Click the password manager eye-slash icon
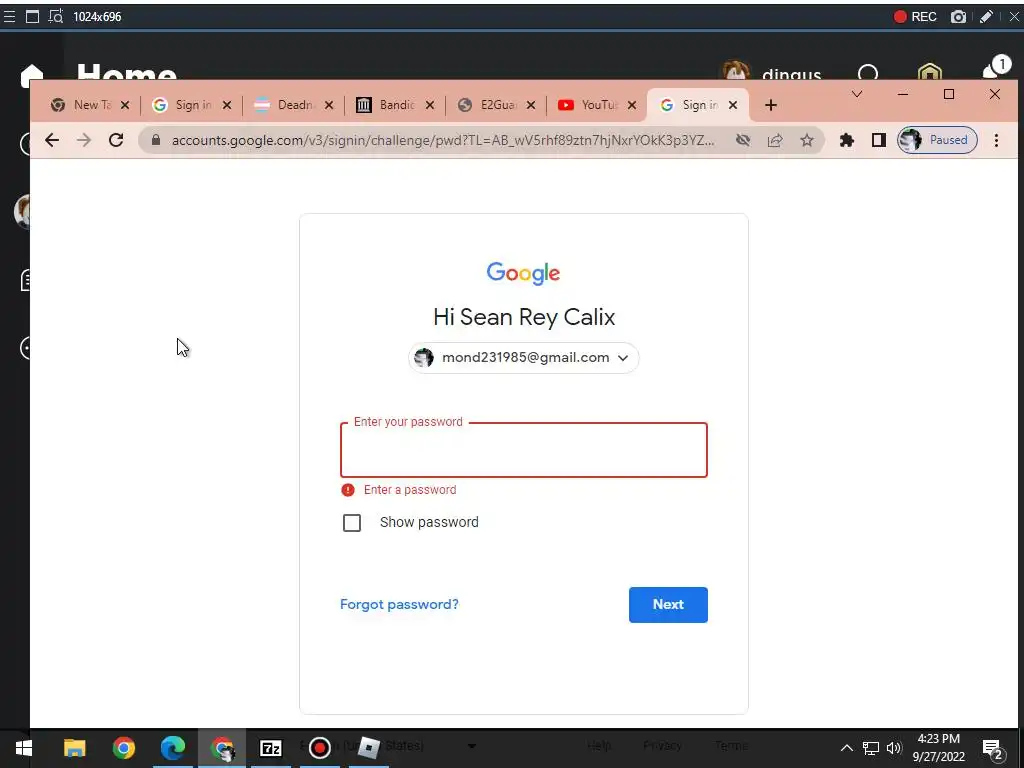This screenshot has width=1024, height=768. 743,140
